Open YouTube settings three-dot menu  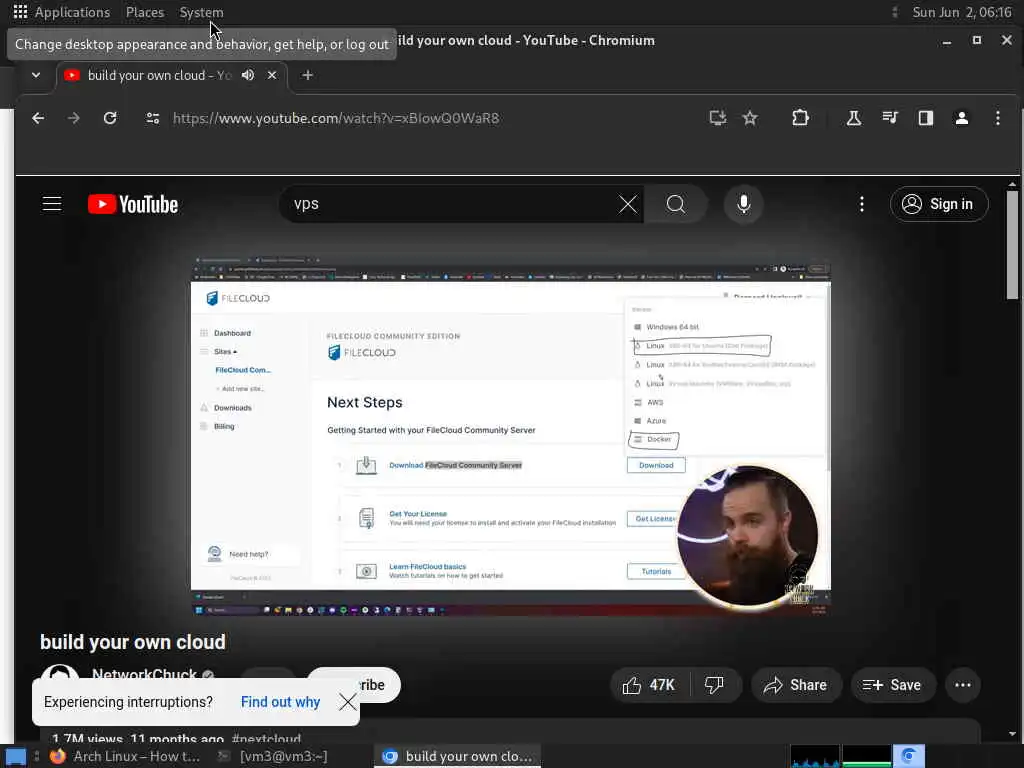(861, 204)
